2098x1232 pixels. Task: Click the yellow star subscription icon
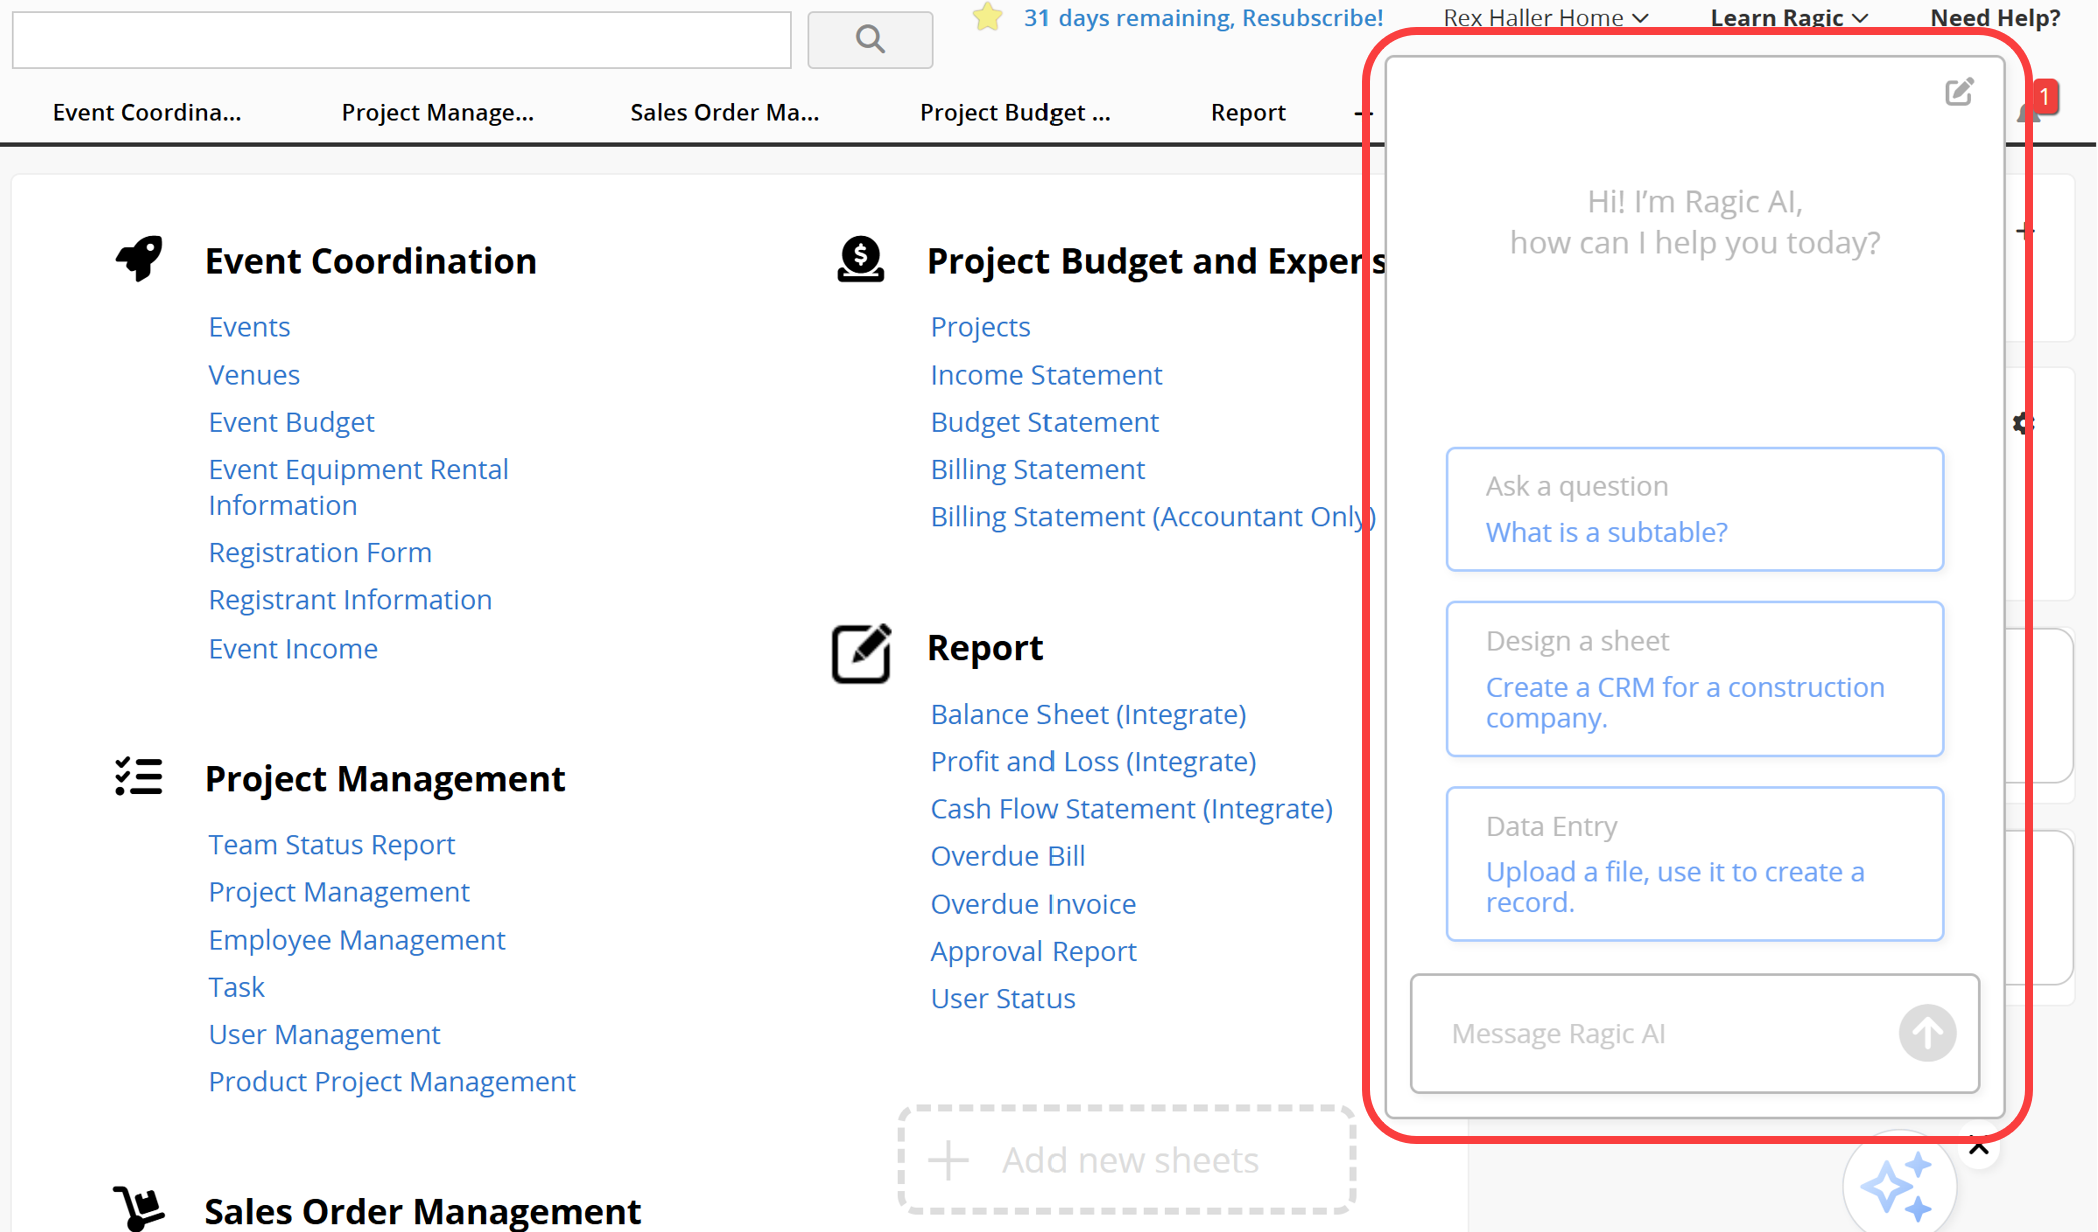(987, 17)
